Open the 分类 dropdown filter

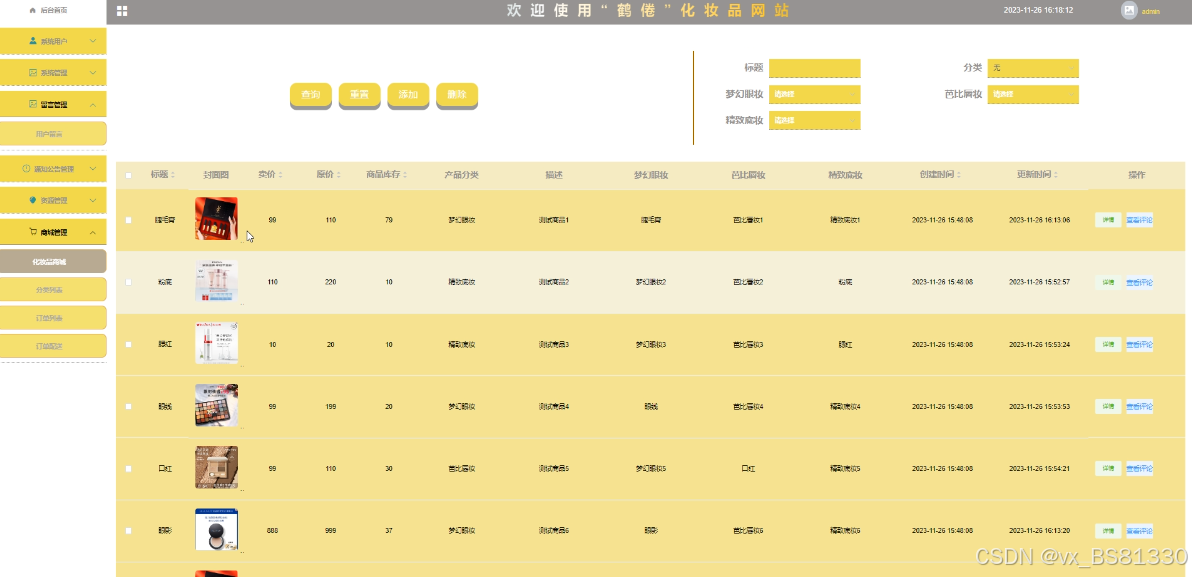1033,68
